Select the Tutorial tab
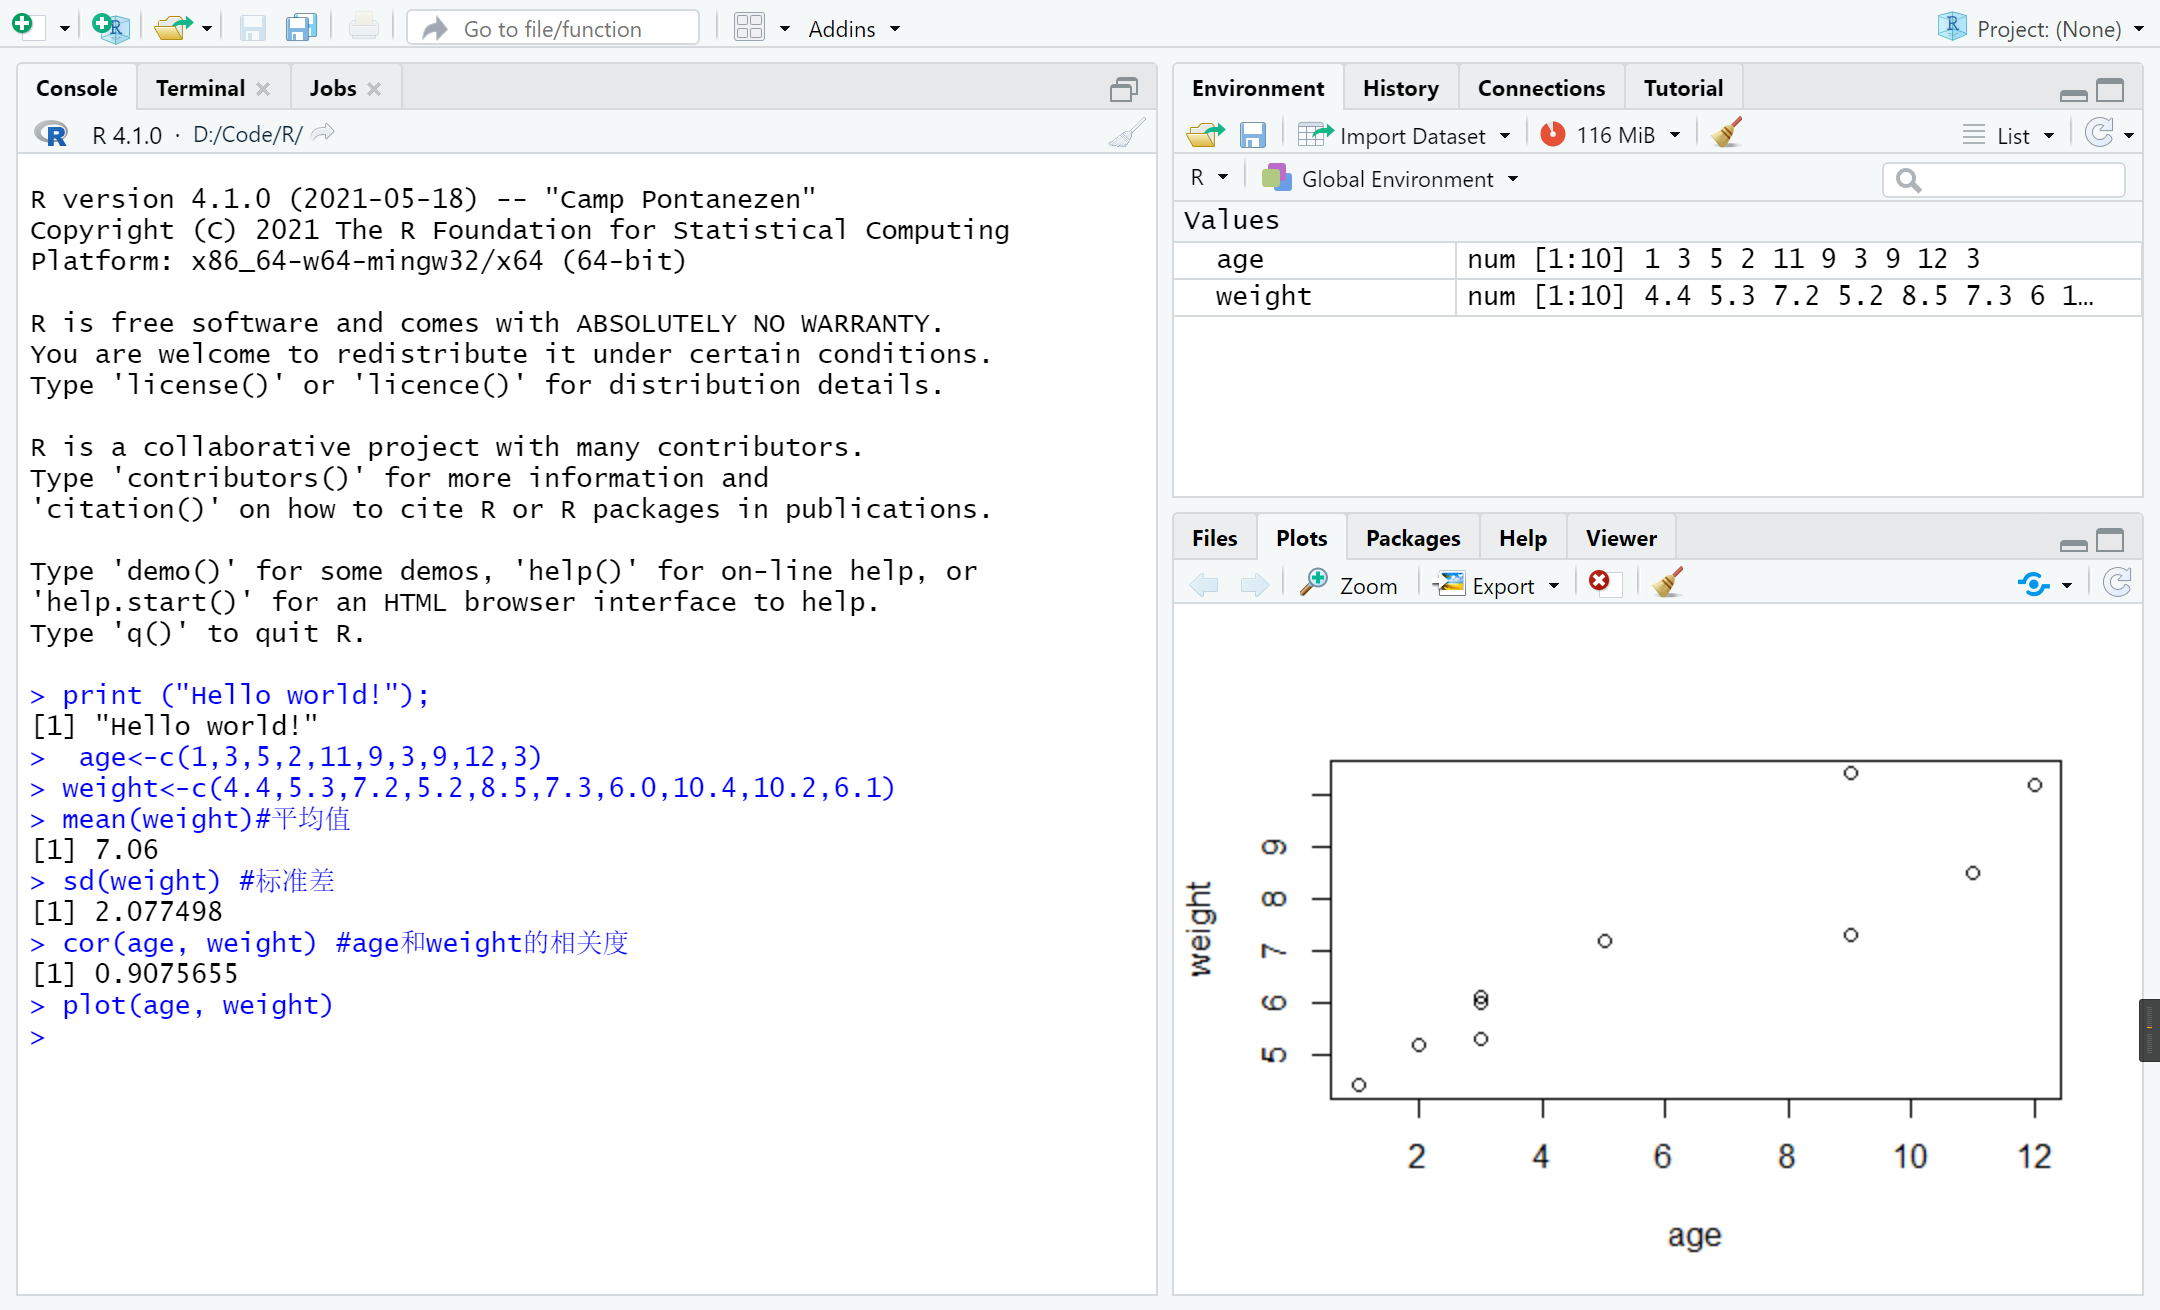 click(1683, 88)
